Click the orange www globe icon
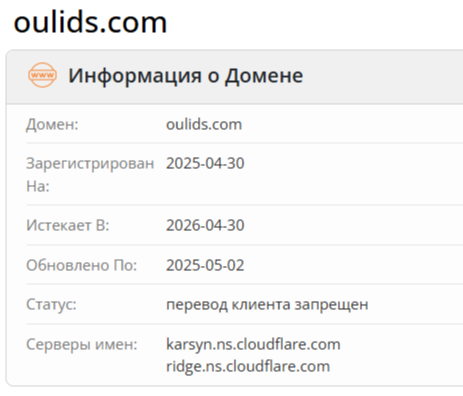Viewport: 463px width, 396px height. (x=42, y=75)
